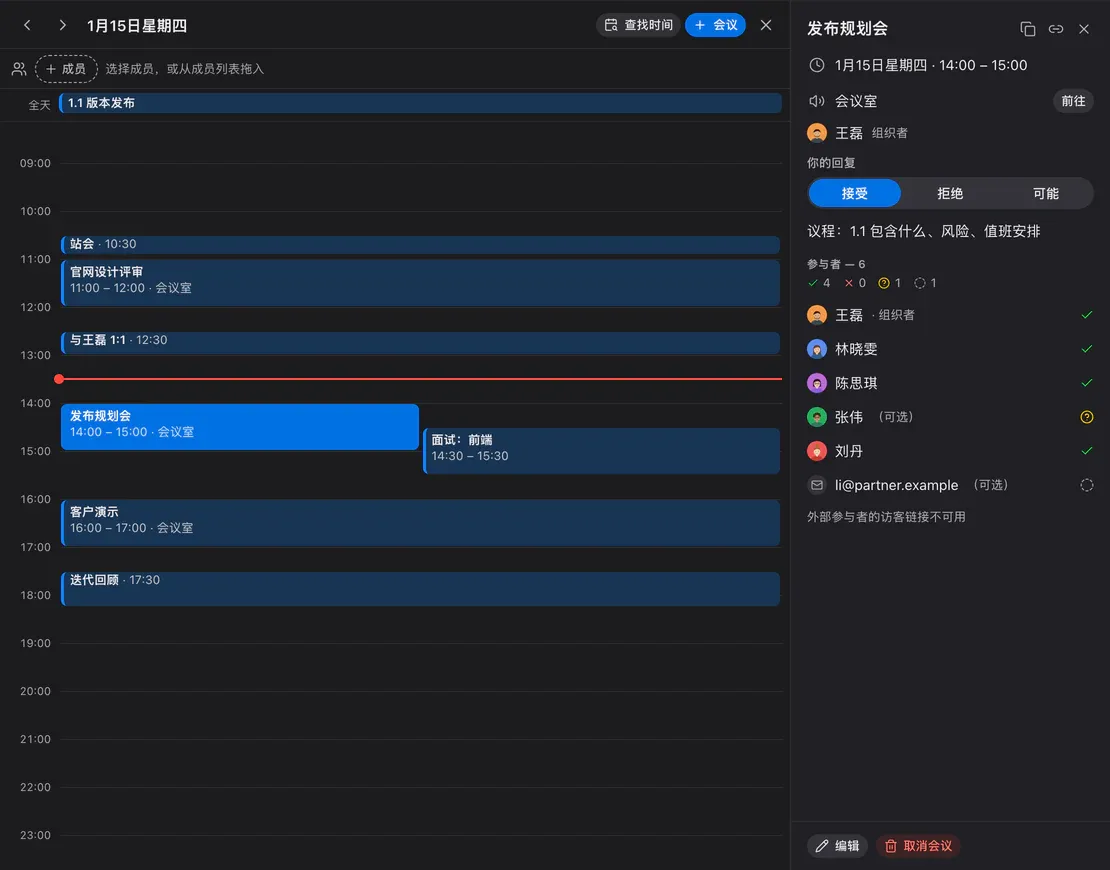Click 取消会议 to cancel the meeting
1110x870 pixels.
[918, 846]
